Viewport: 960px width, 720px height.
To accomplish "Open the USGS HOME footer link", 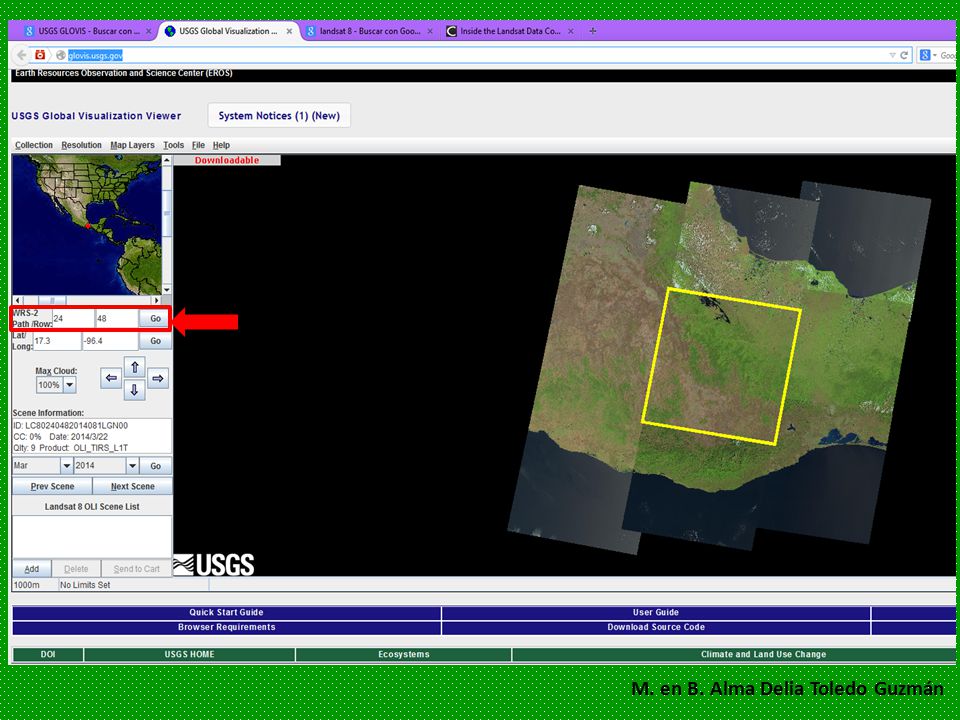I will pos(189,654).
